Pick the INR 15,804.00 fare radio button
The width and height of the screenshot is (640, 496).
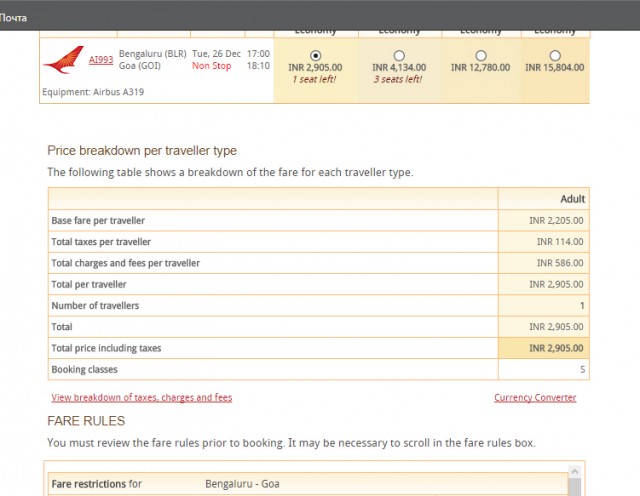click(x=555, y=55)
